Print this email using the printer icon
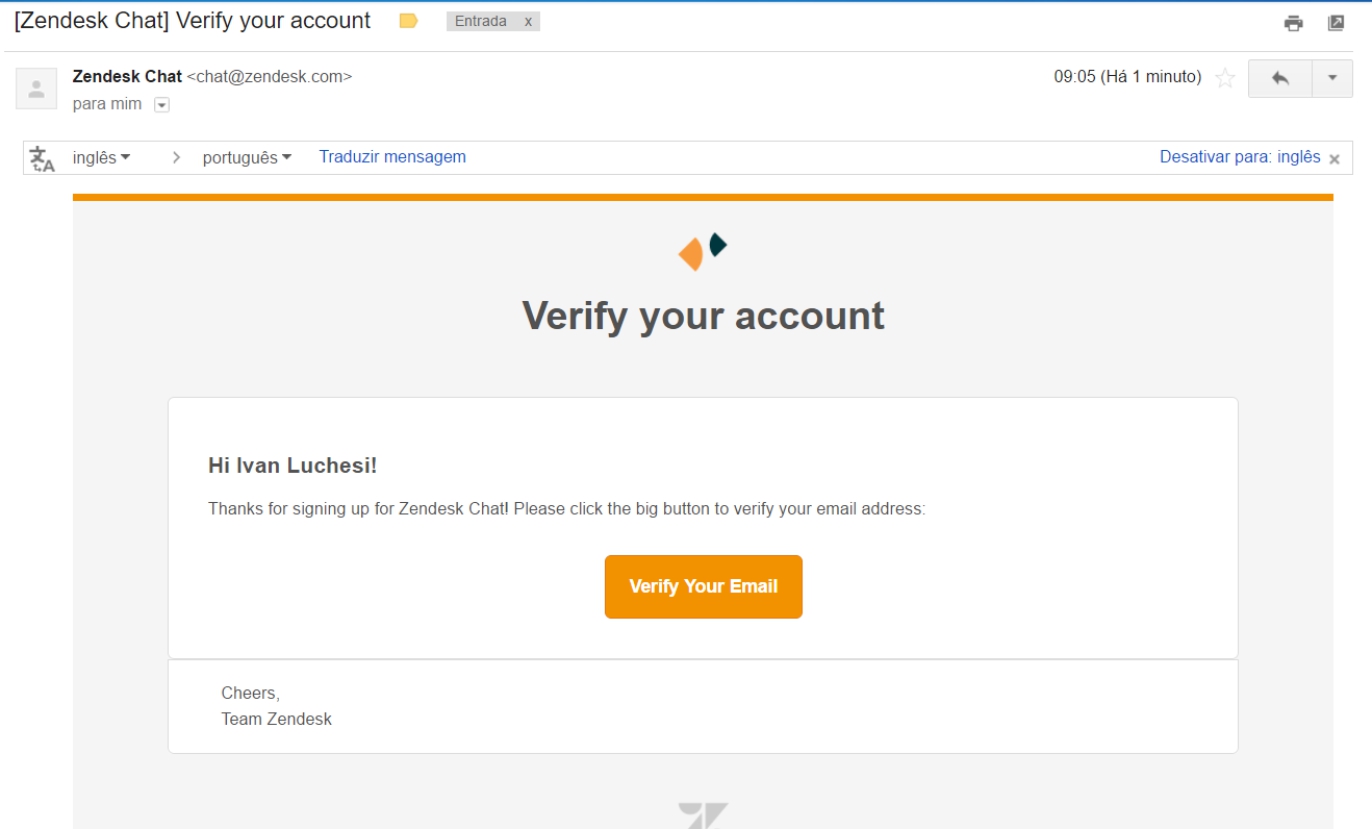The height and width of the screenshot is (829, 1372). (x=1293, y=23)
